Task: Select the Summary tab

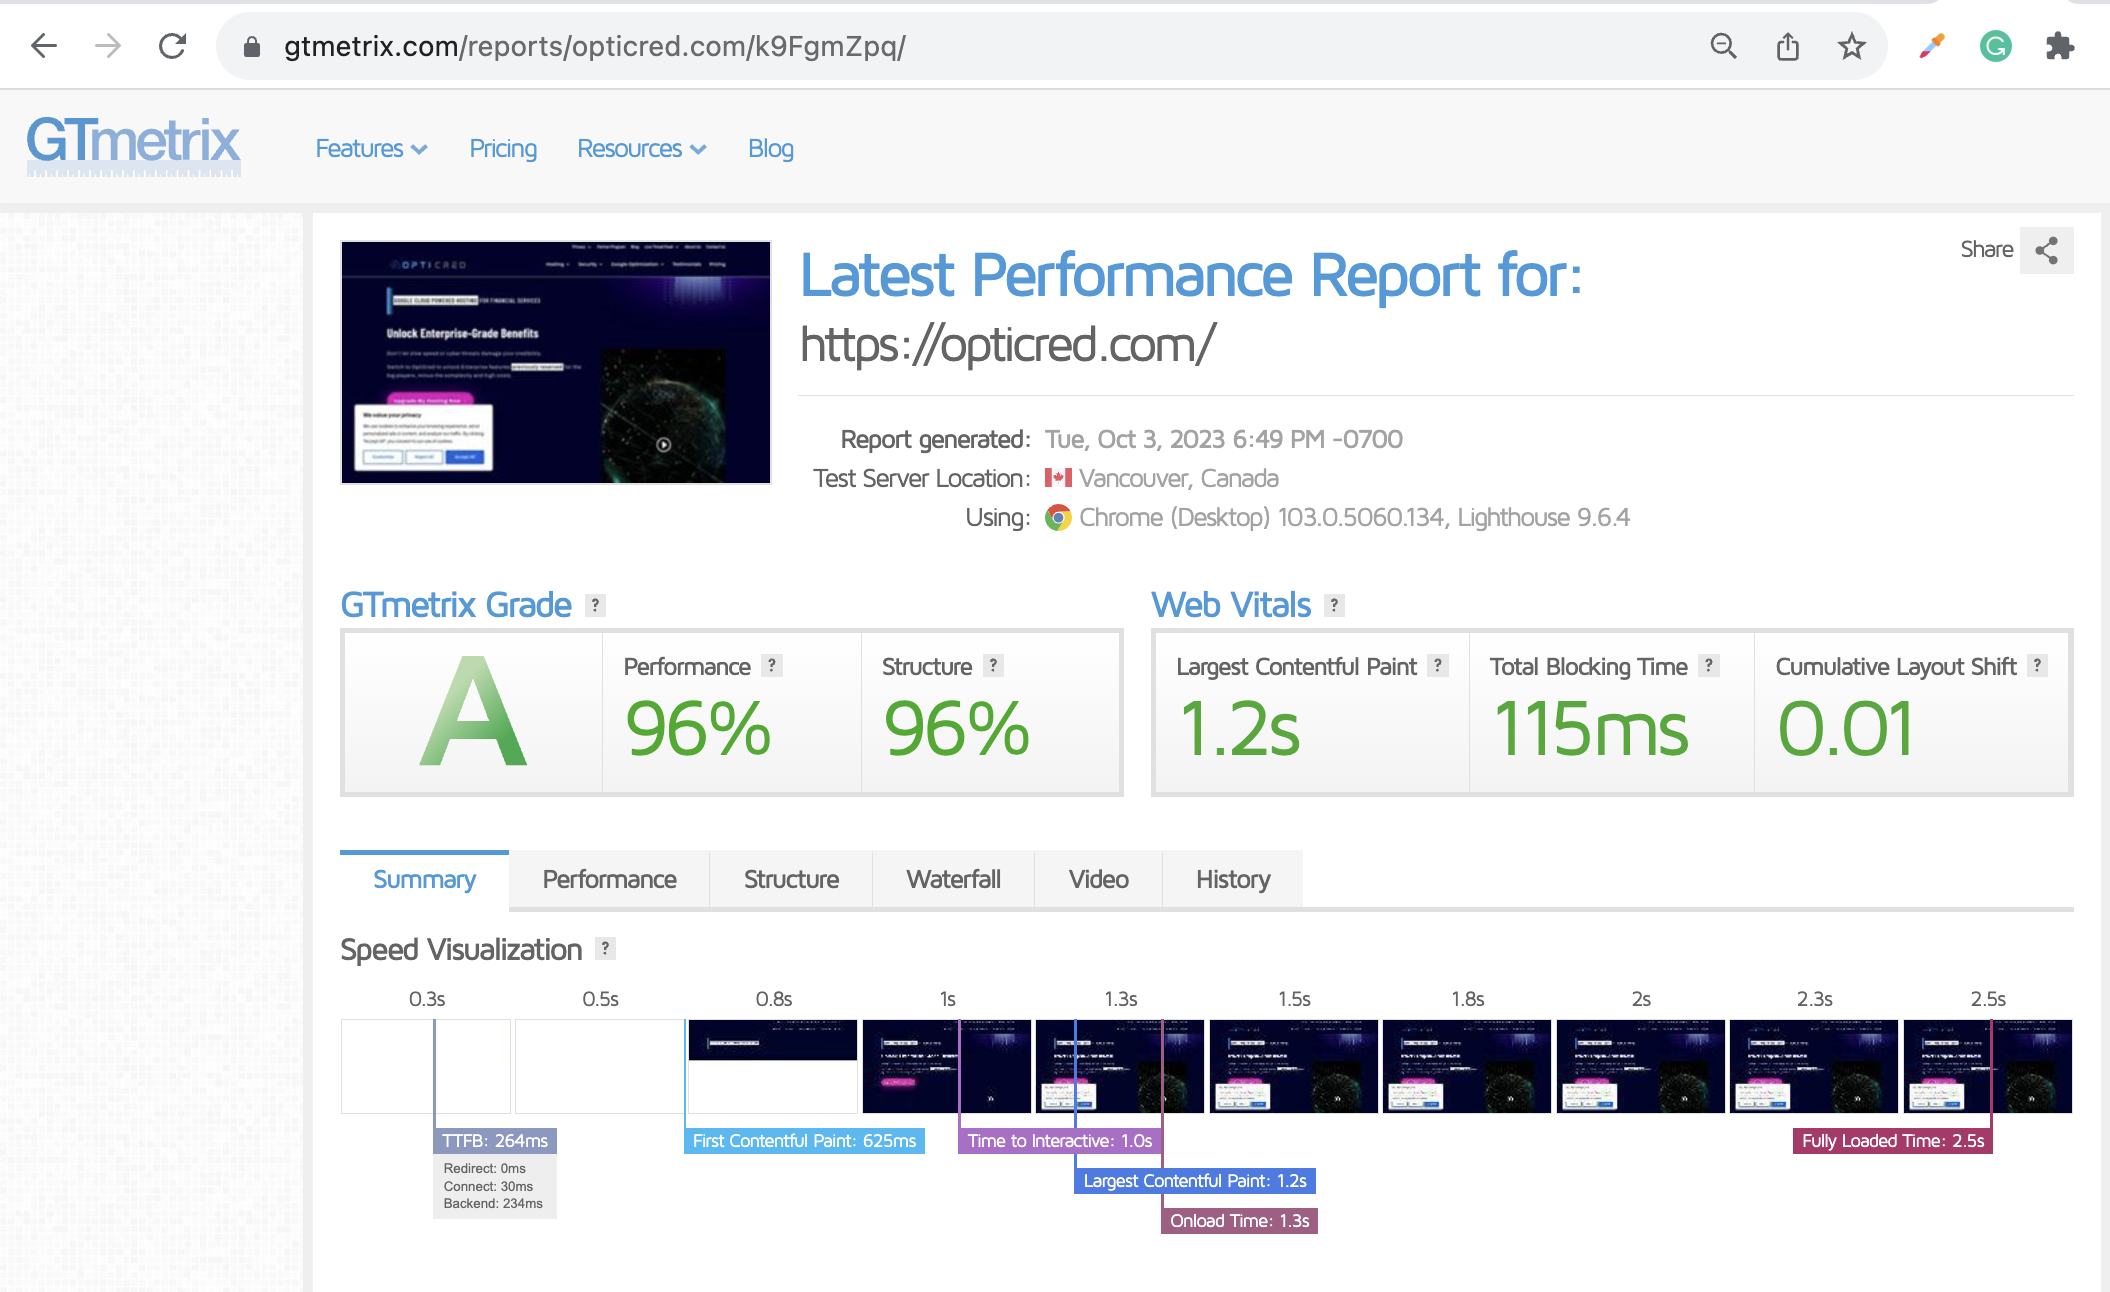Action: [x=424, y=880]
